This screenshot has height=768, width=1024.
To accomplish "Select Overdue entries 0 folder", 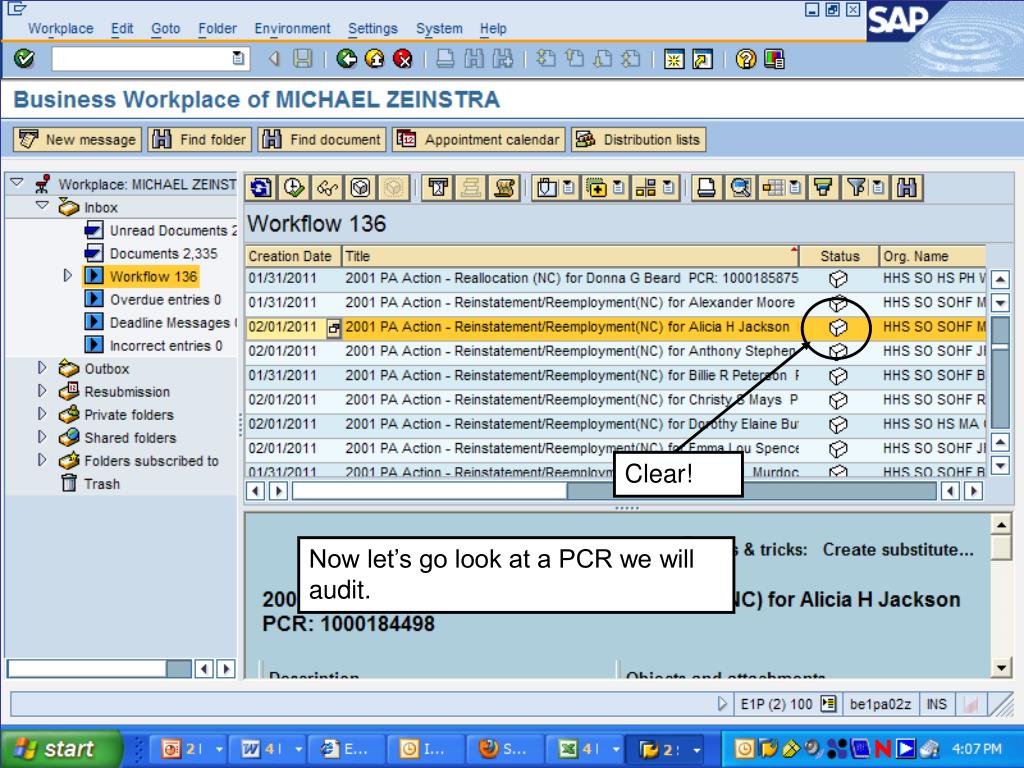I will 153,300.
